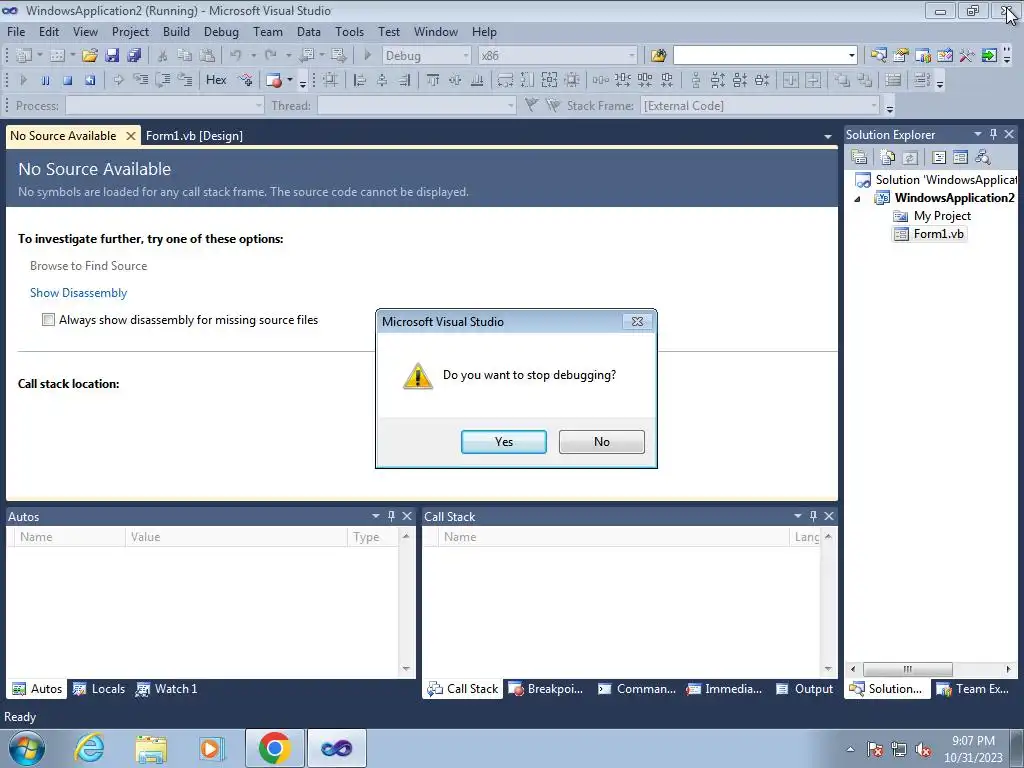
Task: Switch to the Team Explorer tab
Action: click(x=973, y=689)
